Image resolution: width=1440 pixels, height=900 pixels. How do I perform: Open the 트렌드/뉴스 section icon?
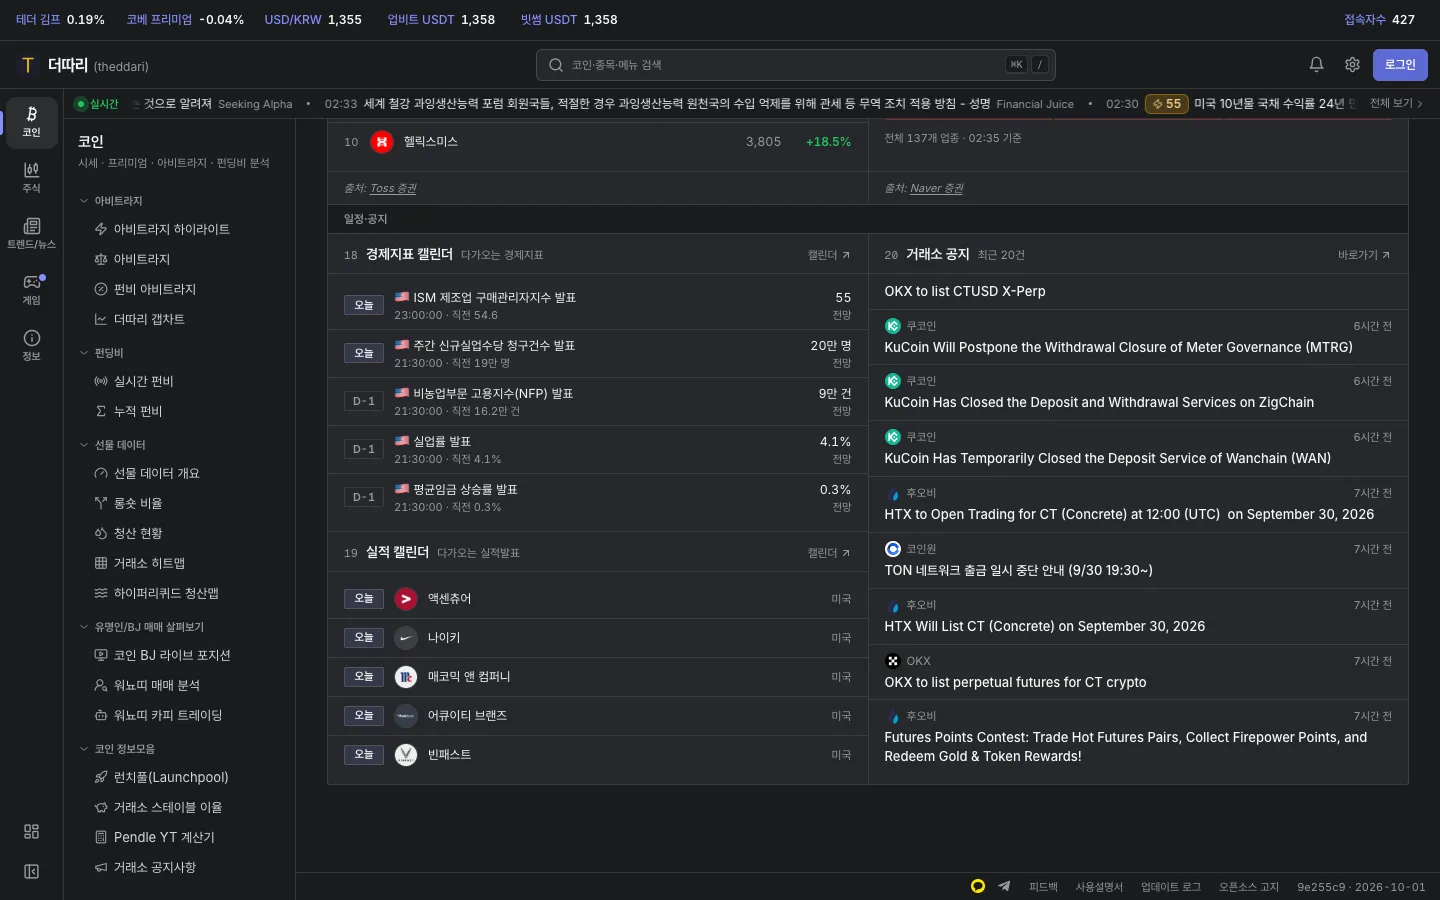[31, 234]
